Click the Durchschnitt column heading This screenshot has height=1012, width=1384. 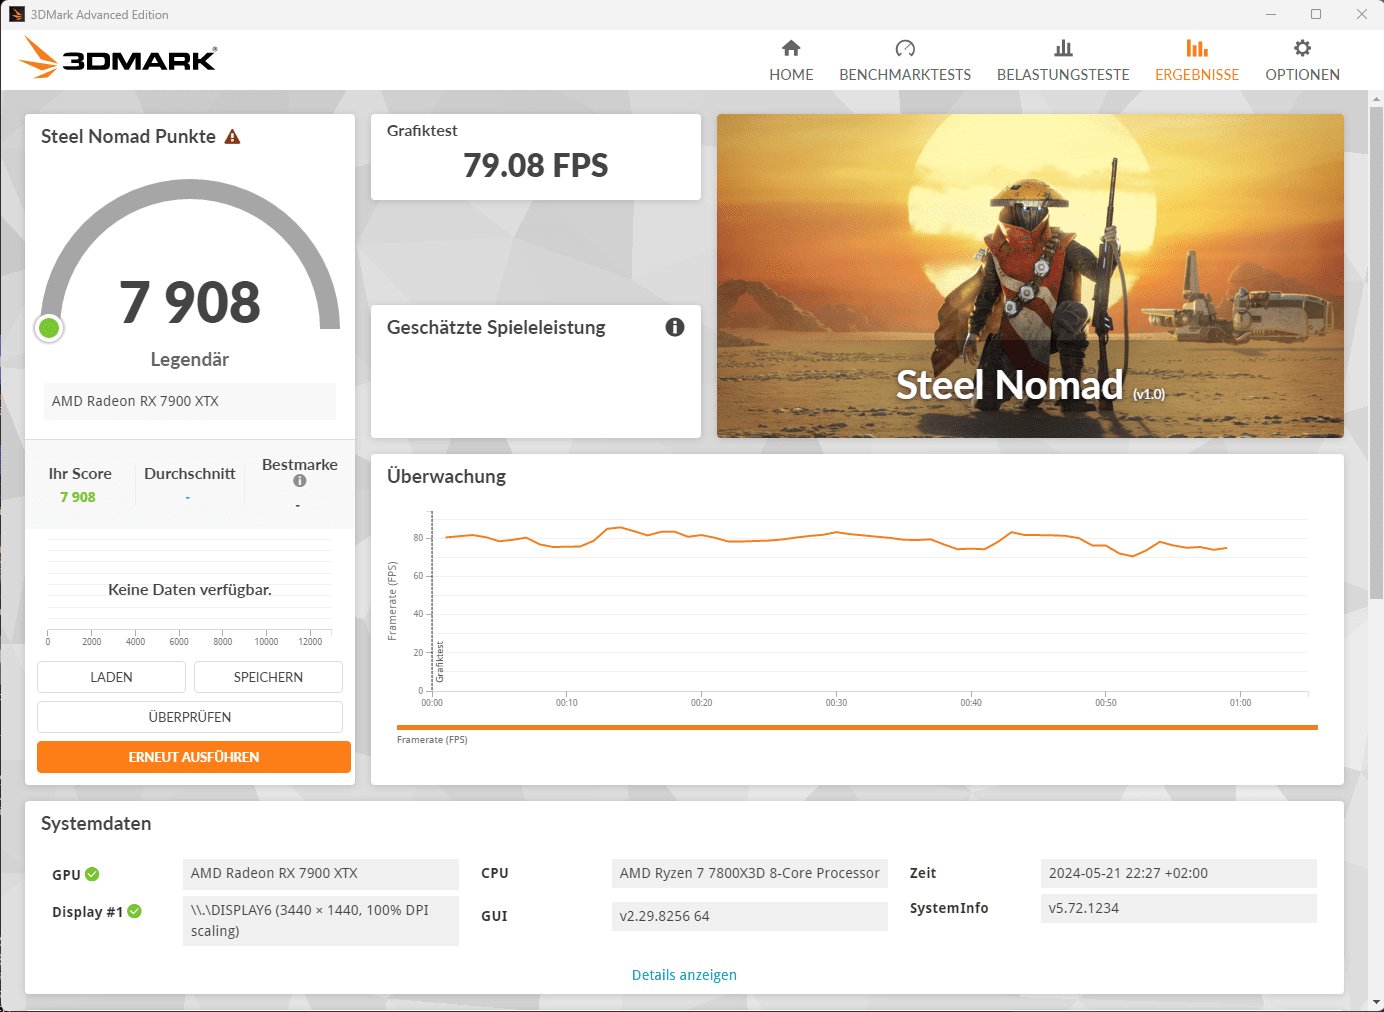pyautogui.click(x=190, y=474)
